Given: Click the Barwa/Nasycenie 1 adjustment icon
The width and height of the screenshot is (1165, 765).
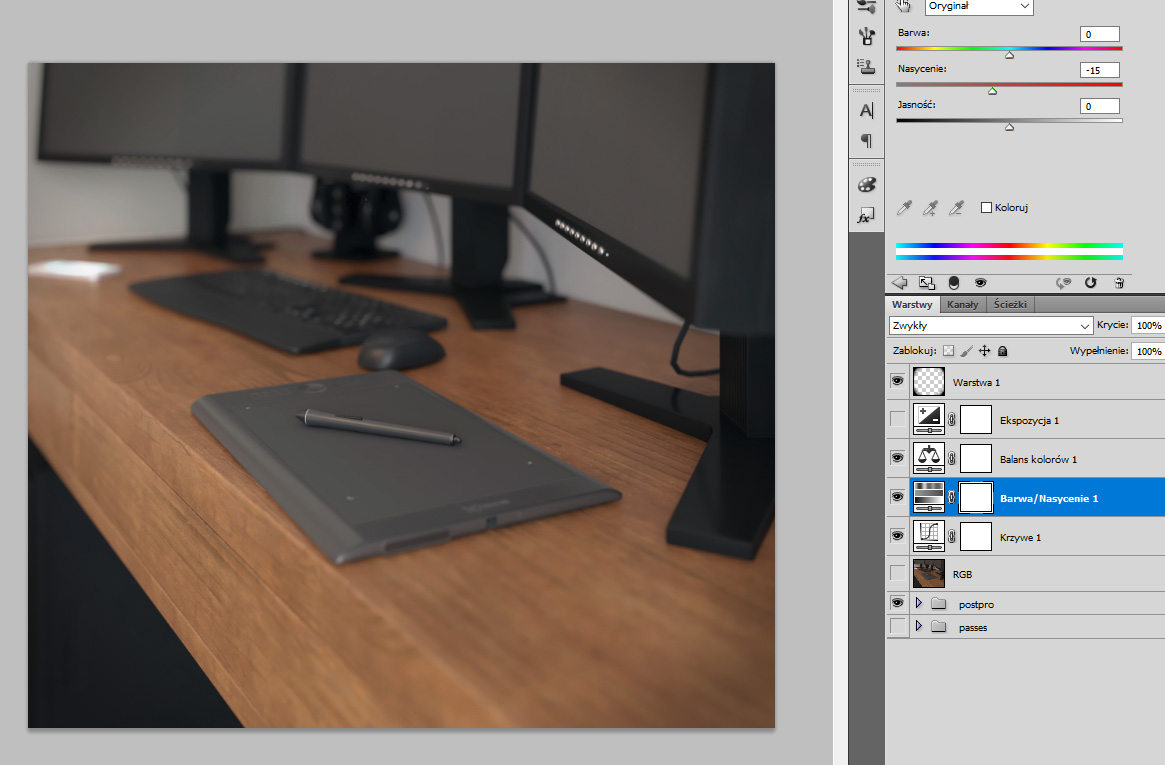Looking at the screenshot, I should point(929,497).
